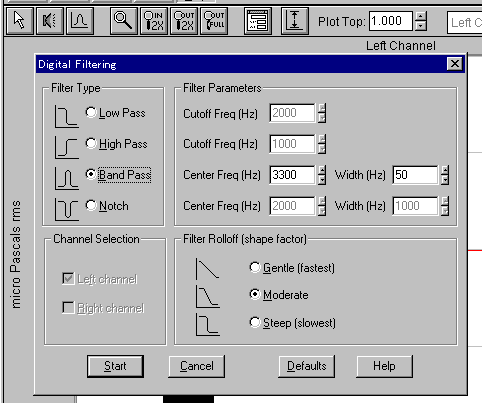
Task: Click the vertical autoscale arrows icon
Action: [x=295, y=21]
